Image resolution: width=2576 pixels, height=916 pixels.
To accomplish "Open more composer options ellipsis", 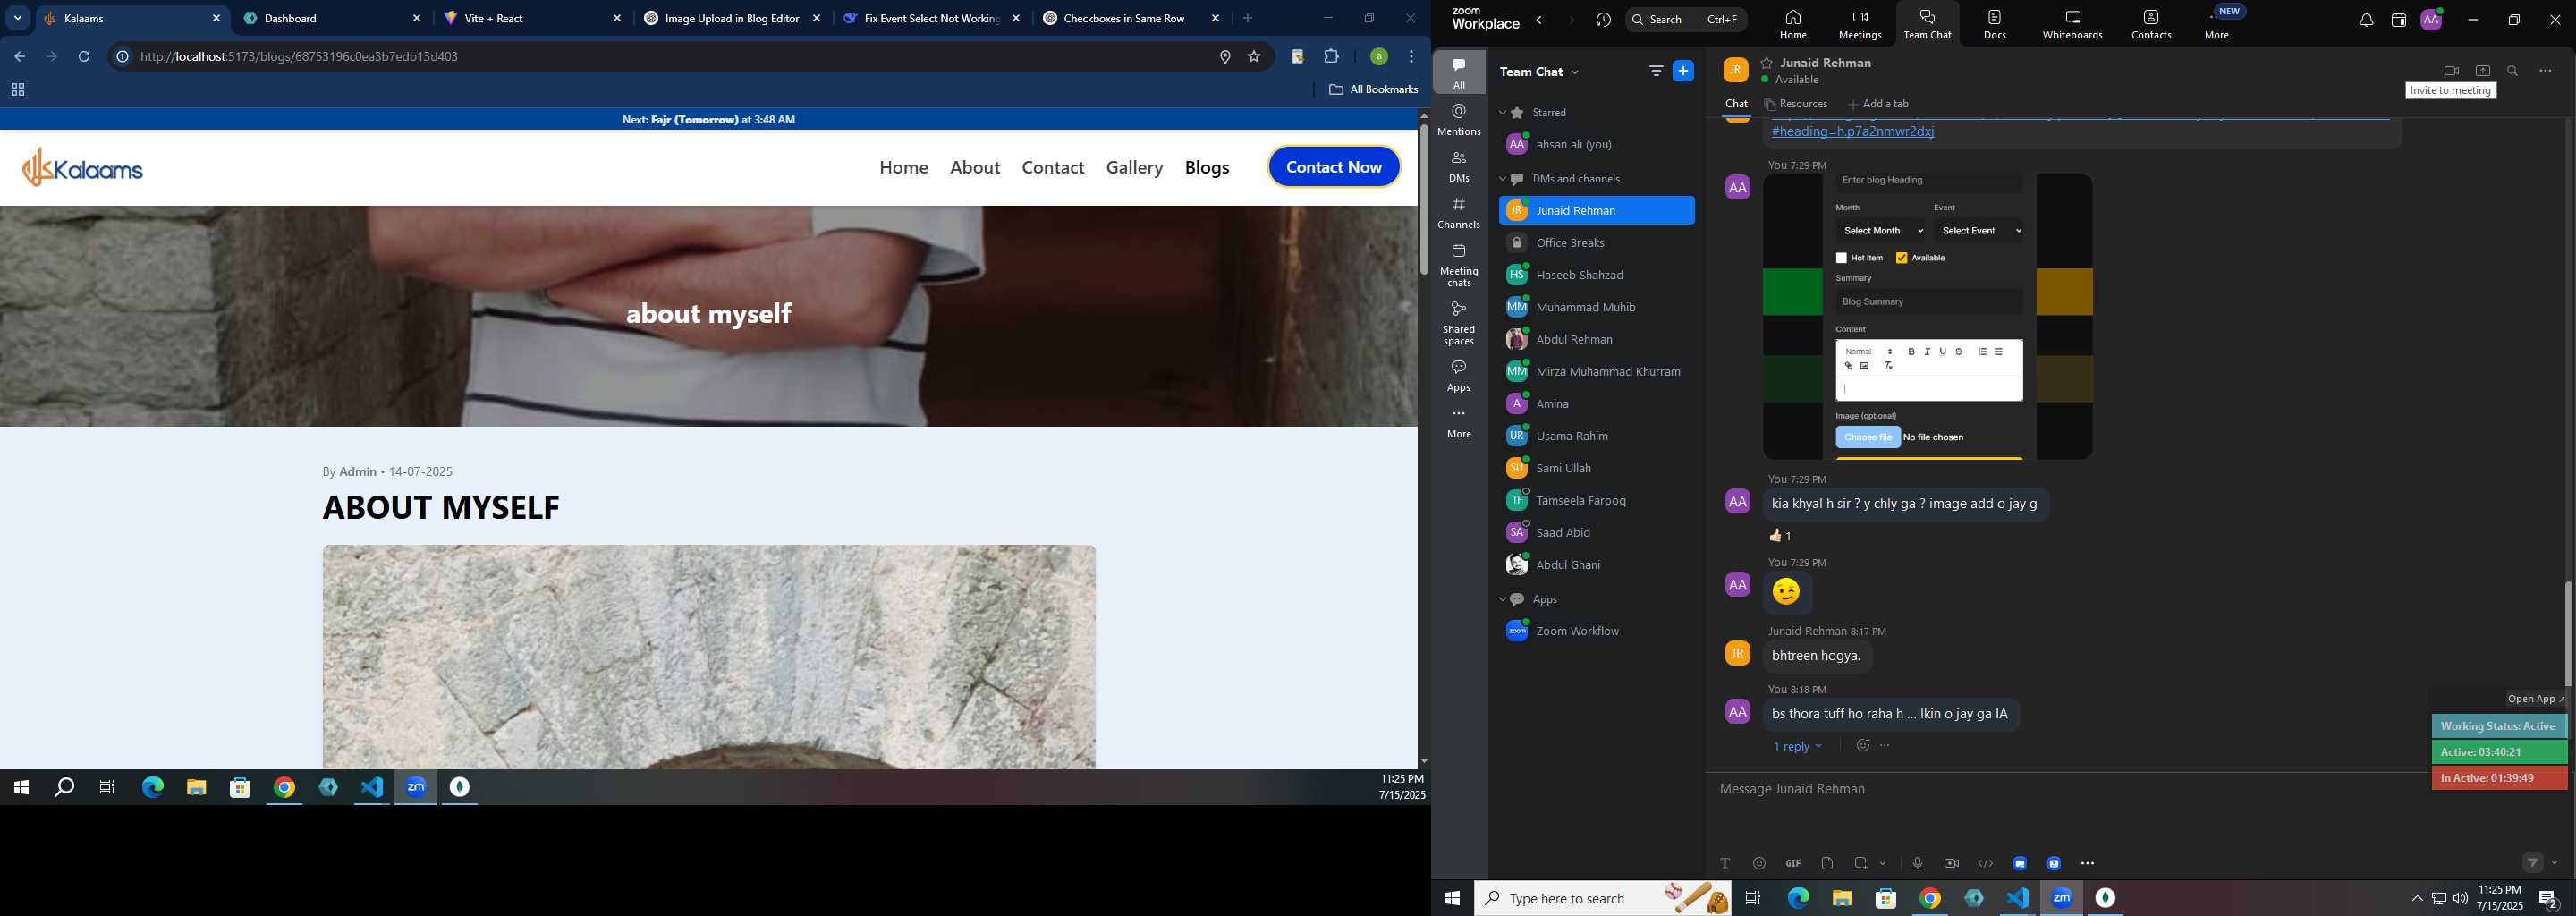I will [x=2087, y=863].
